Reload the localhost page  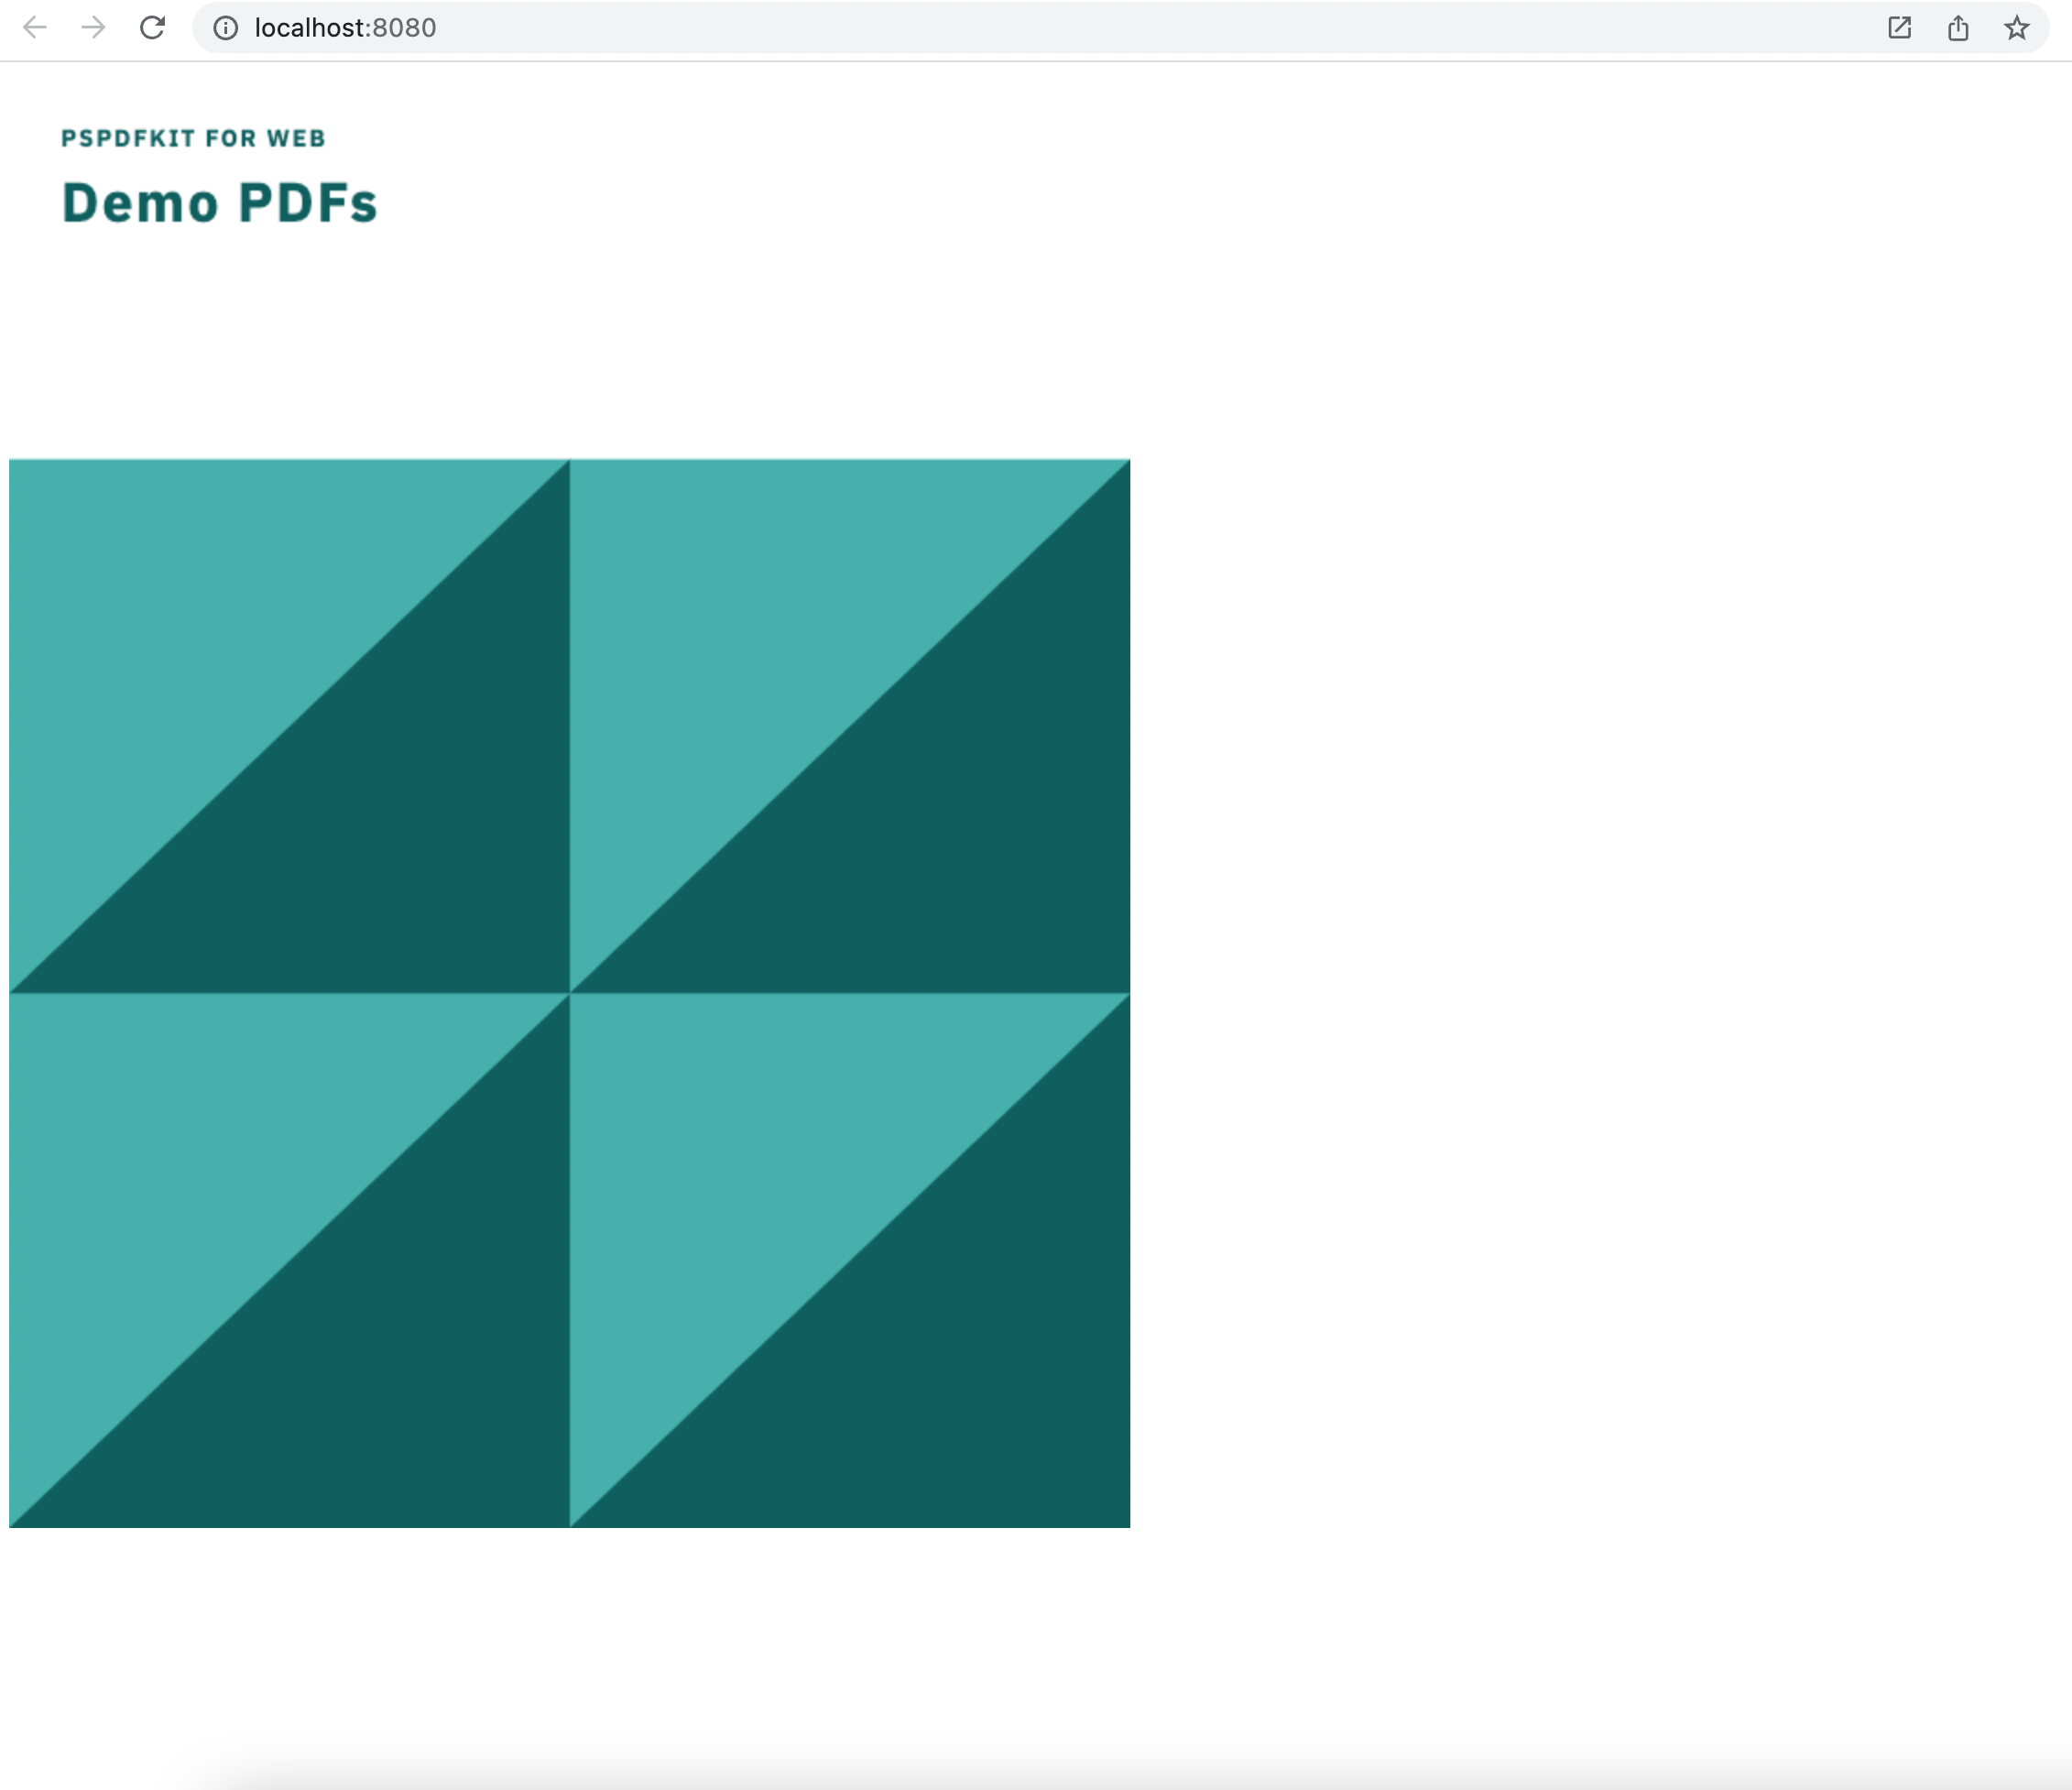152,27
